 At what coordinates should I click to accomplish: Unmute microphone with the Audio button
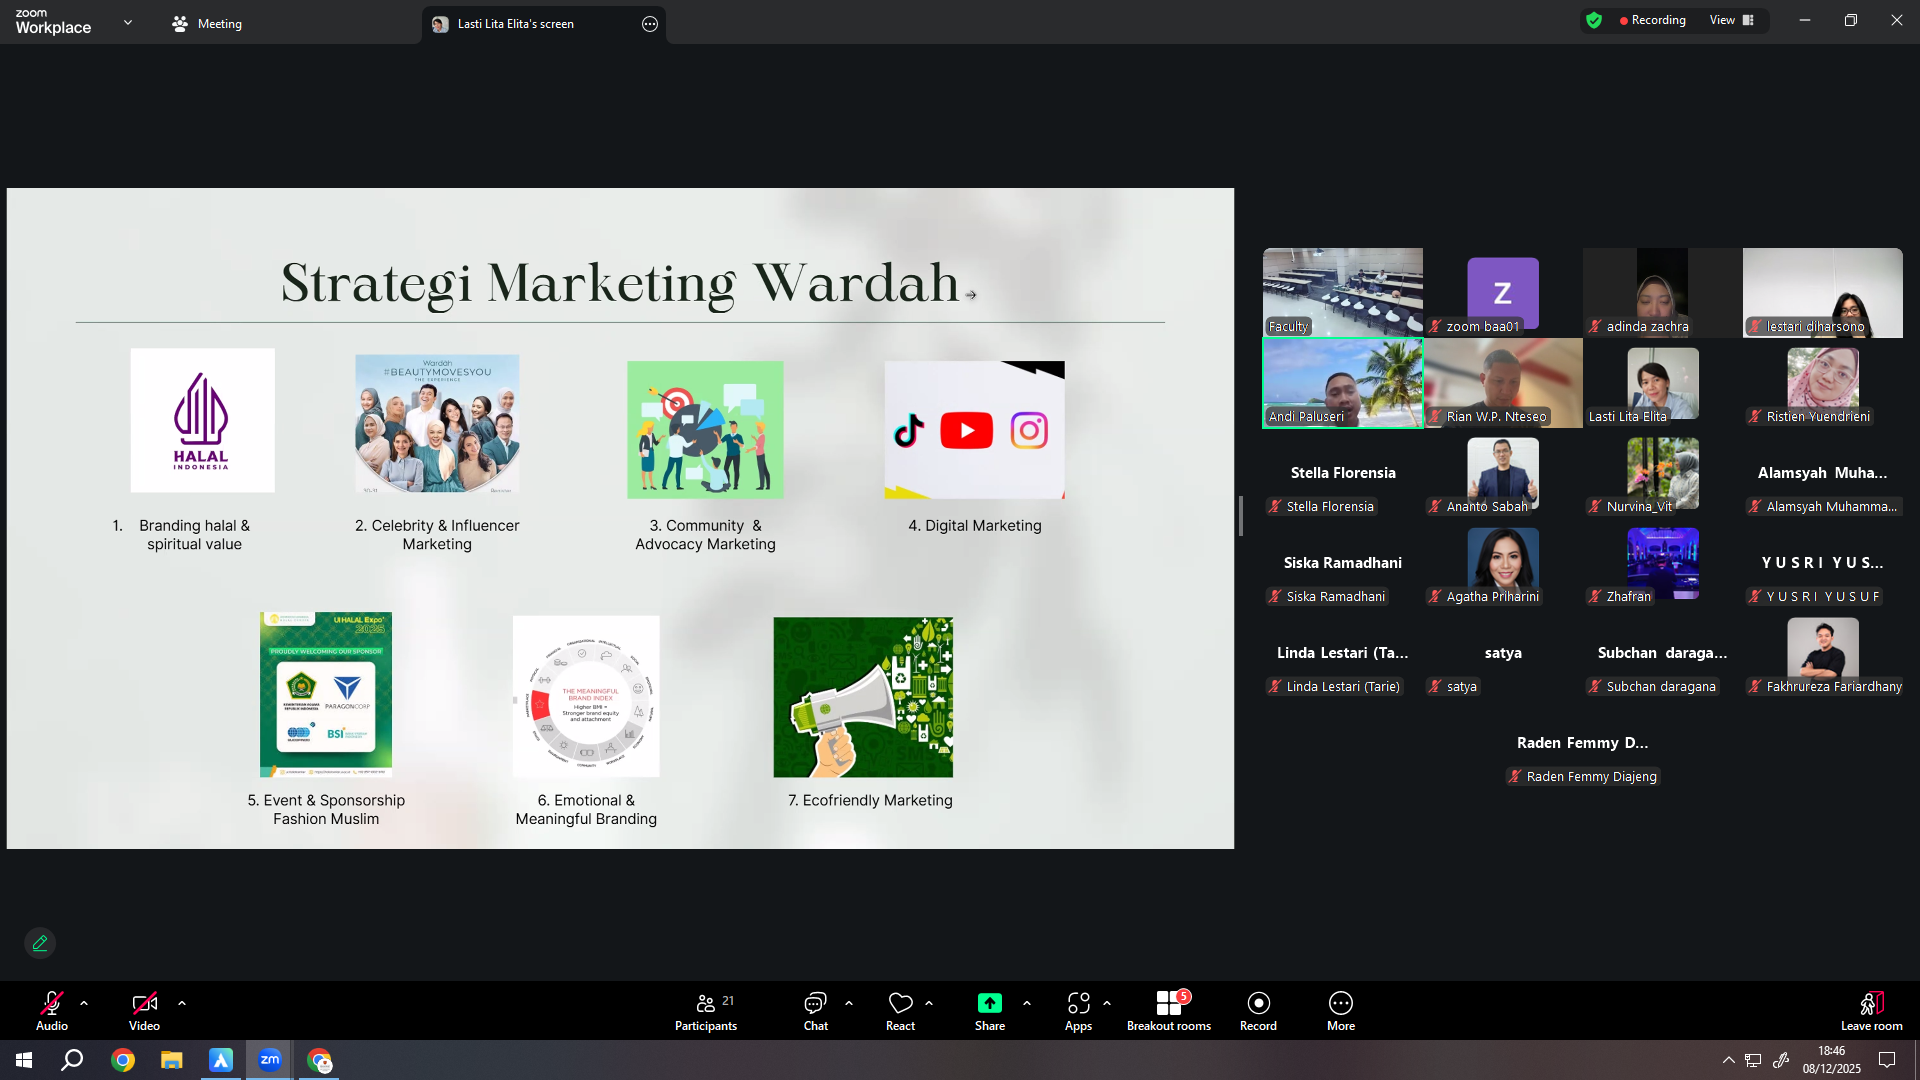(x=52, y=1010)
